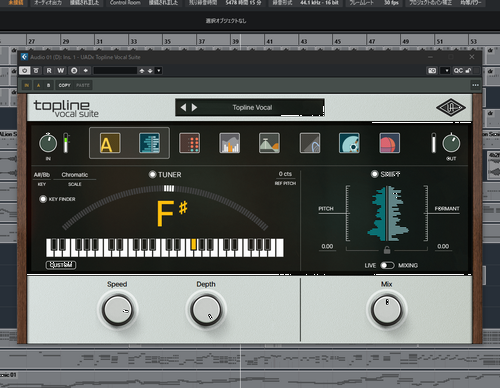This screenshot has height=388, width=500.
Task: Open the preset management dropdown arrow
Action: click(x=159, y=71)
